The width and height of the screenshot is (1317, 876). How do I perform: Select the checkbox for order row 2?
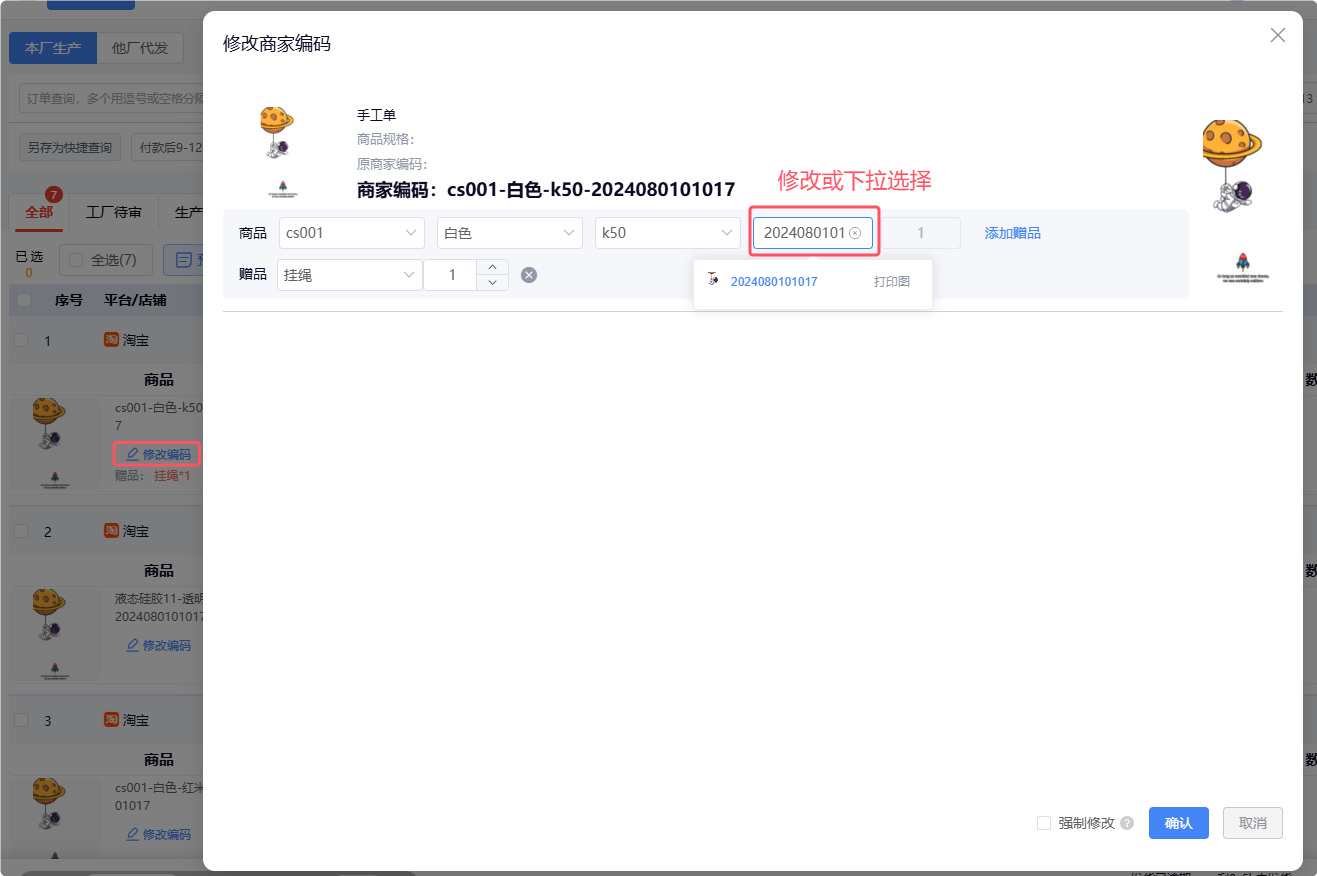click(21, 531)
